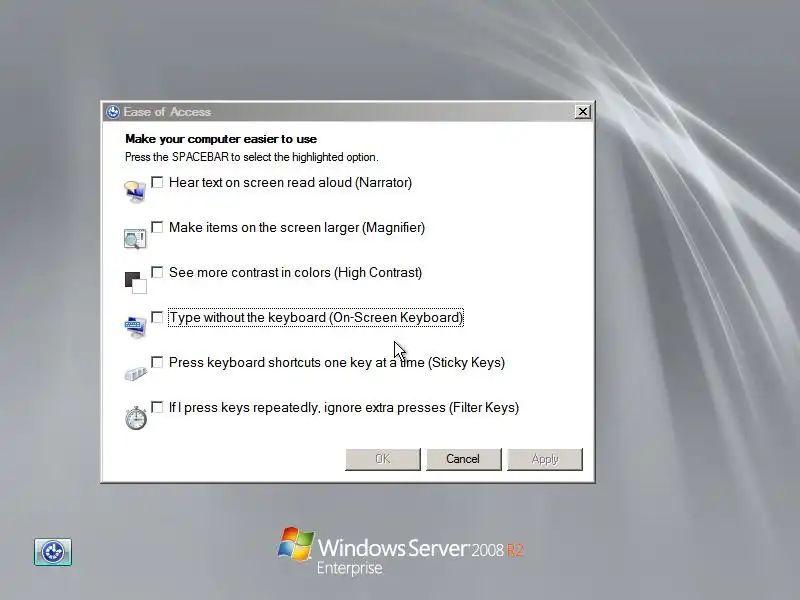Click the Cancel button
Image resolution: width=800 pixels, height=600 pixels.
pos(463,459)
